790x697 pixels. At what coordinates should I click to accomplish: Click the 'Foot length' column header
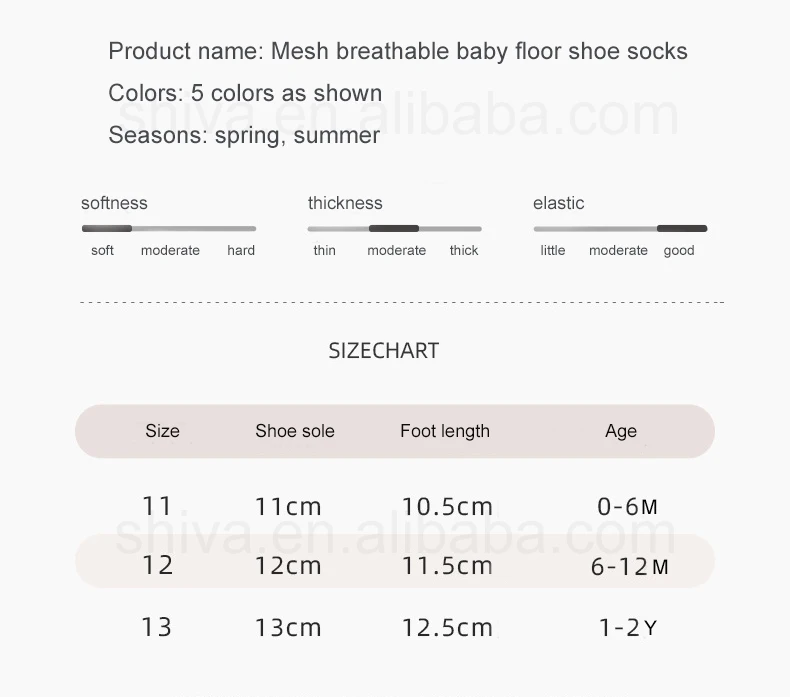pyautogui.click(x=445, y=431)
